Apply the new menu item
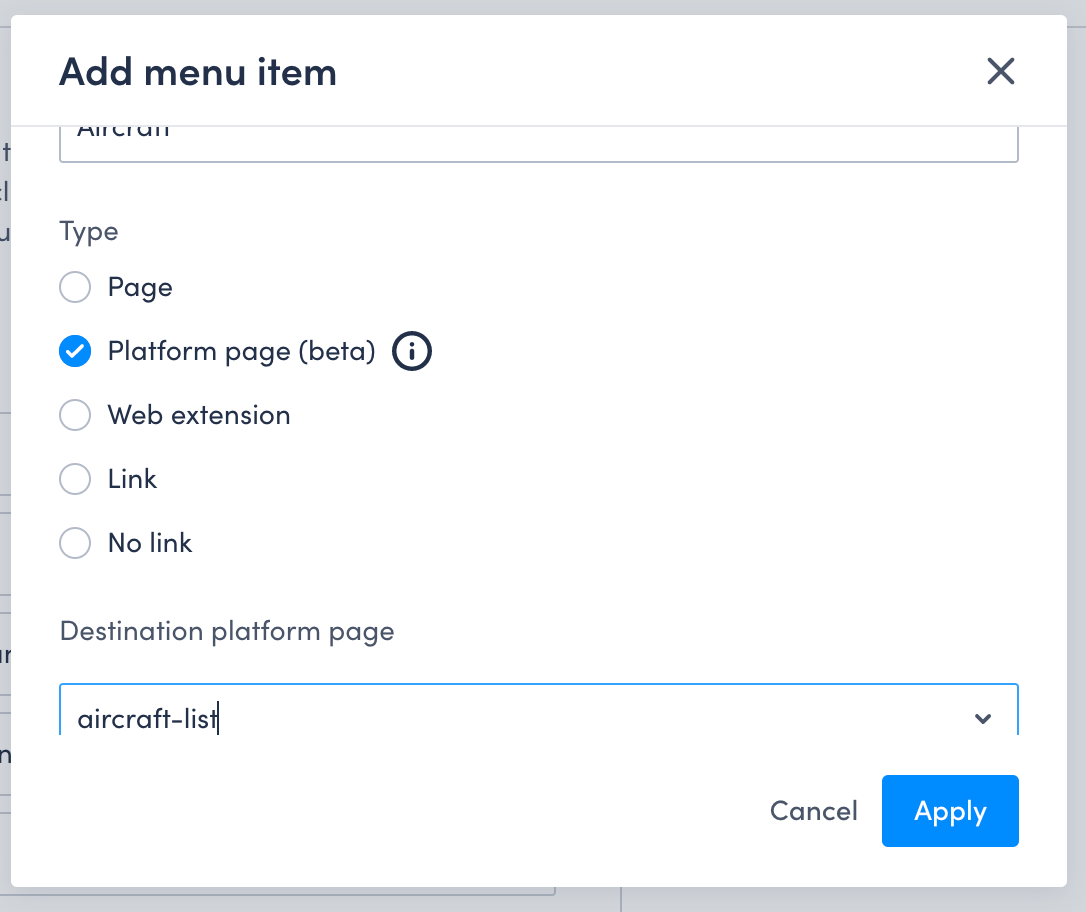This screenshot has height=912, width=1086. 950,811
